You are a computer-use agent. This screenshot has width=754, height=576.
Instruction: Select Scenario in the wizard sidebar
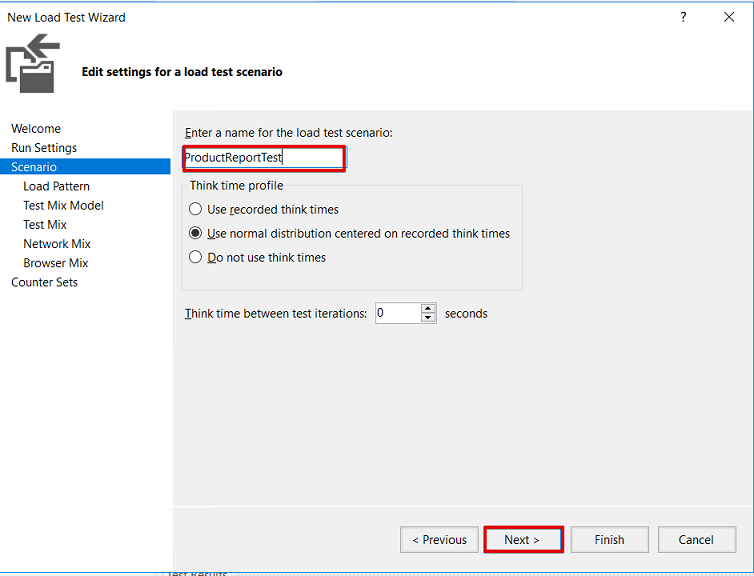point(34,167)
